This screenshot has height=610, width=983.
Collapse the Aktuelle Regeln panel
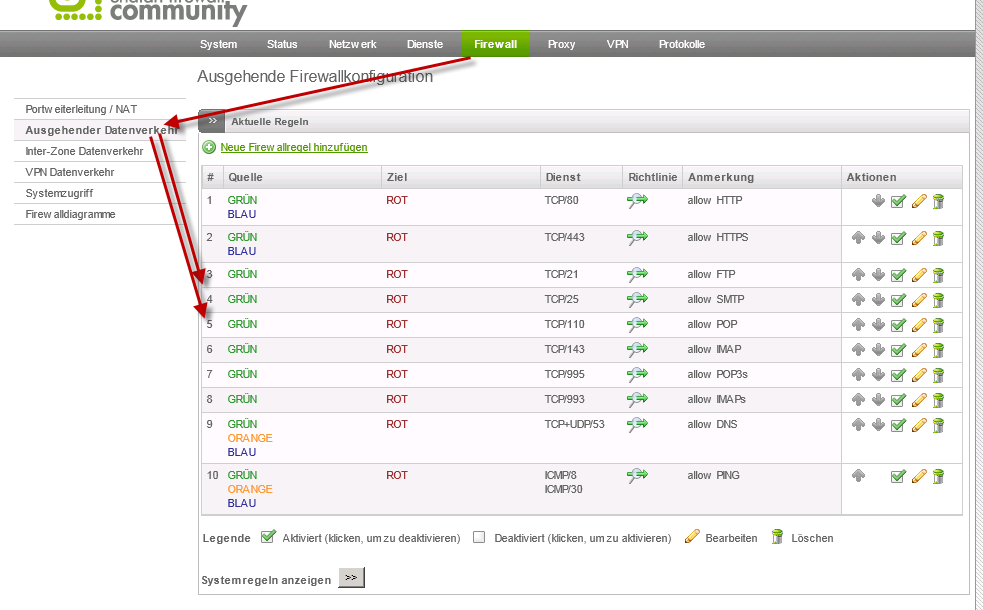(212, 121)
